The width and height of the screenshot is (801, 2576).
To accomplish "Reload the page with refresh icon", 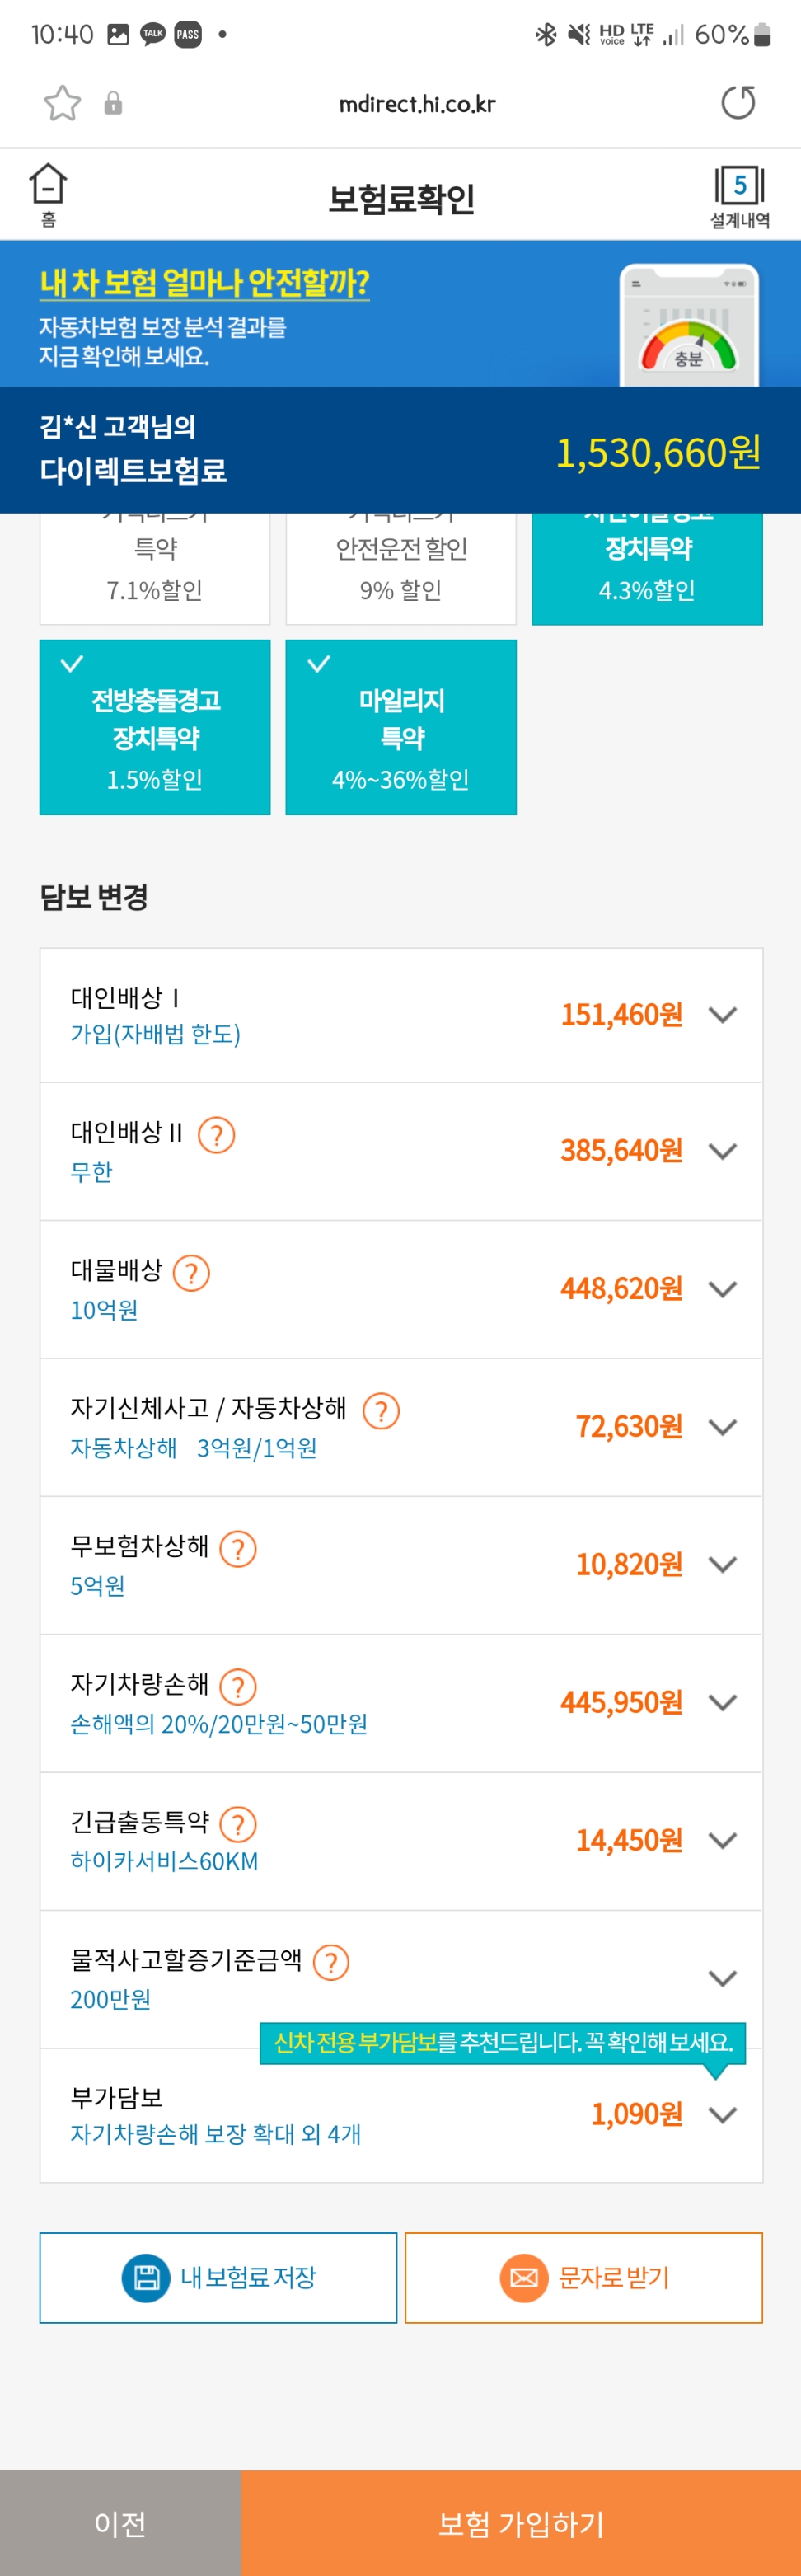I will point(738,103).
